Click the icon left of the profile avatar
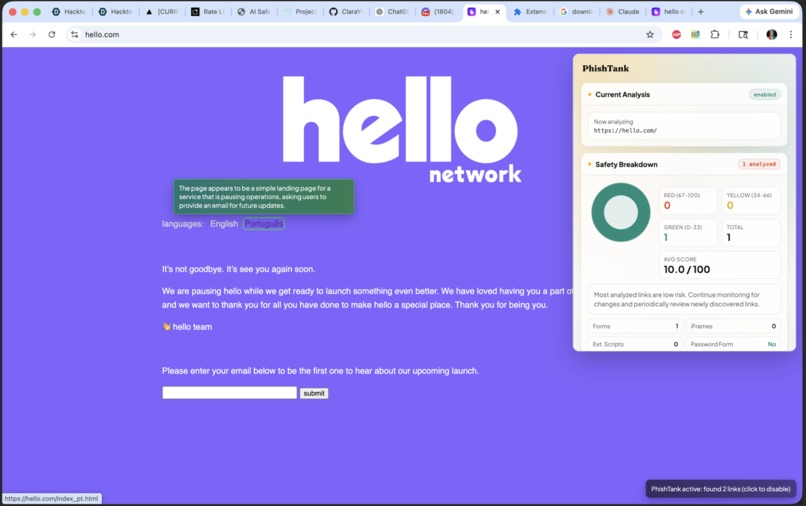The width and height of the screenshot is (806, 506). coord(743,34)
